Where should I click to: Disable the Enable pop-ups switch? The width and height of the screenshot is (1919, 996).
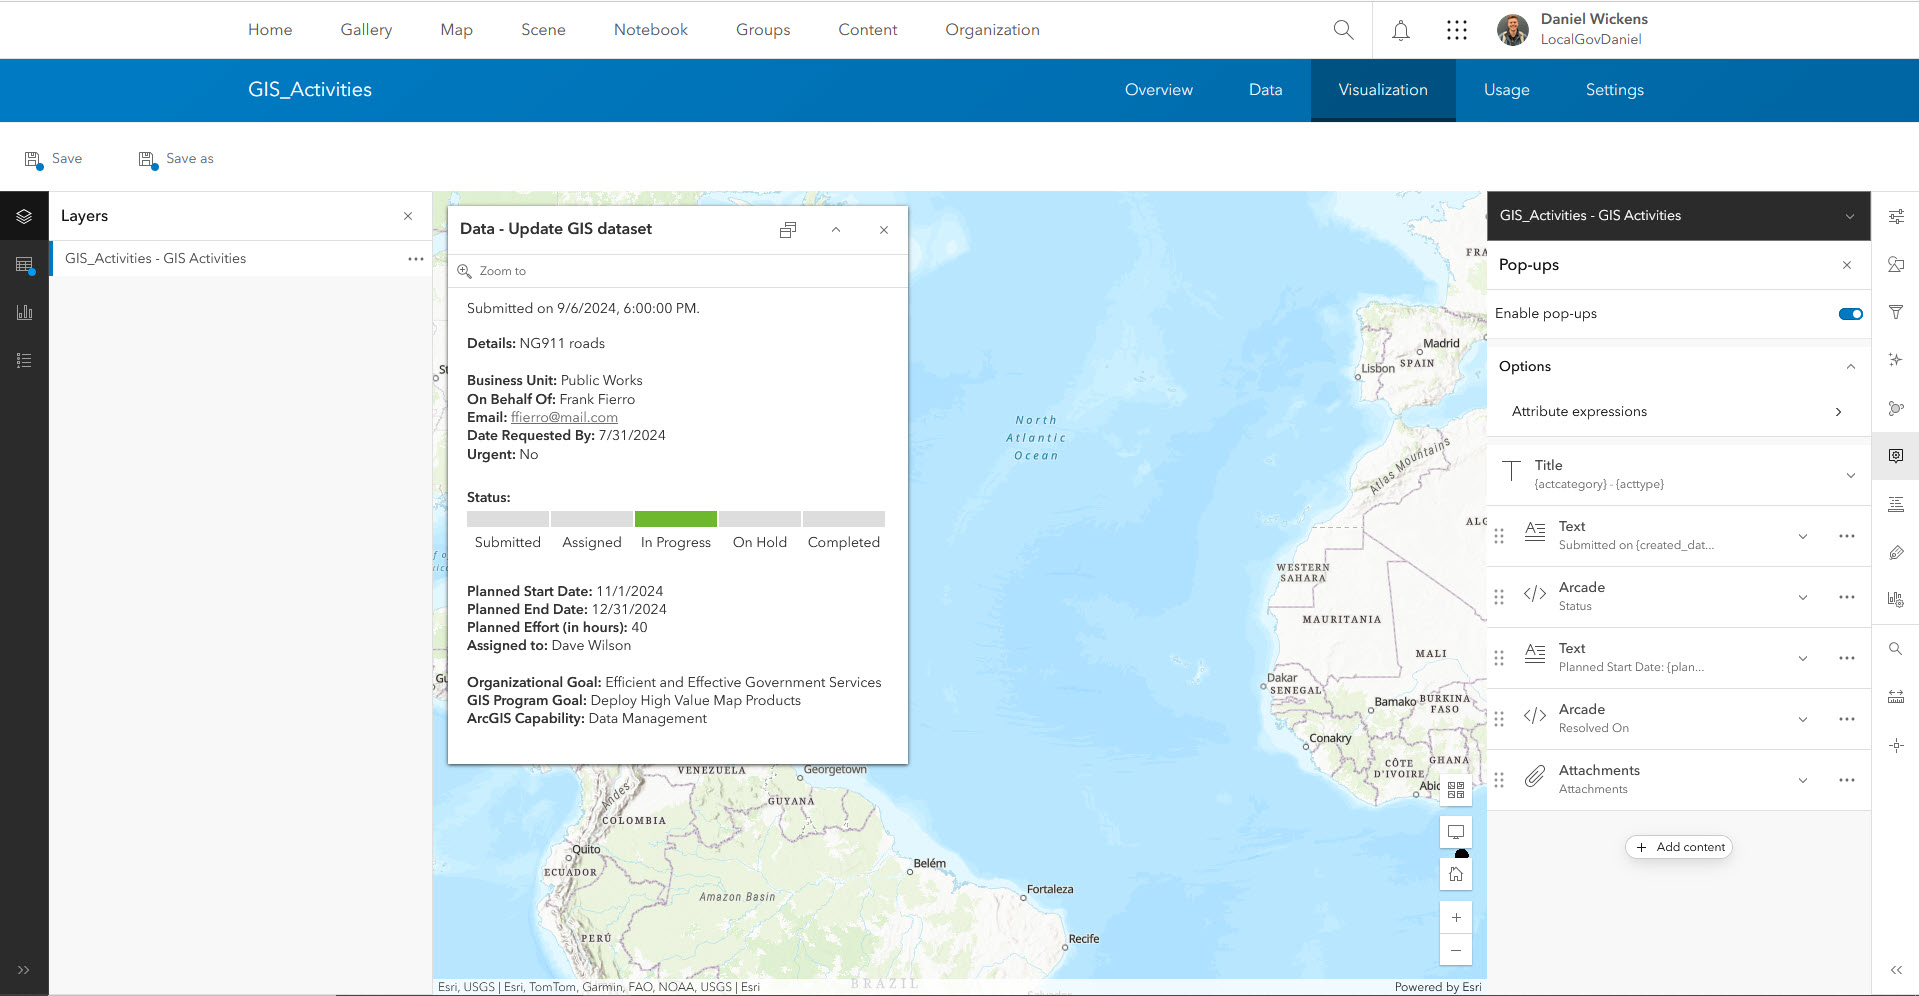point(1849,313)
